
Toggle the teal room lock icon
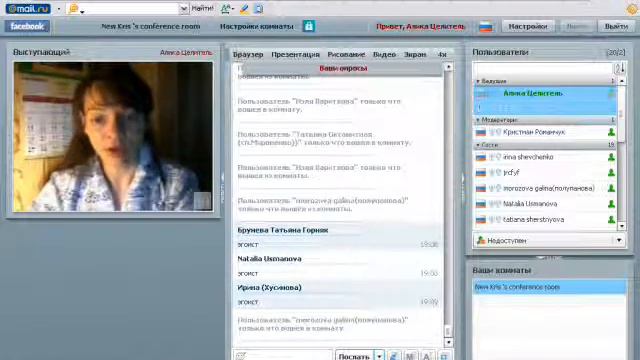pyautogui.click(x=309, y=26)
